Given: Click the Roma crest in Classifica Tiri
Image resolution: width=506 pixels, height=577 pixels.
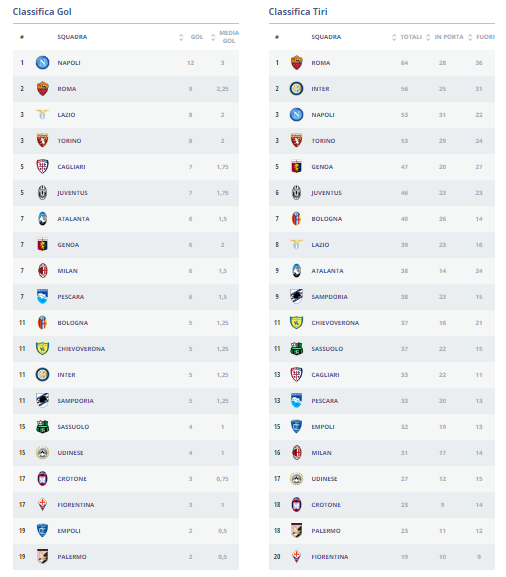Looking at the screenshot, I should 297,63.
